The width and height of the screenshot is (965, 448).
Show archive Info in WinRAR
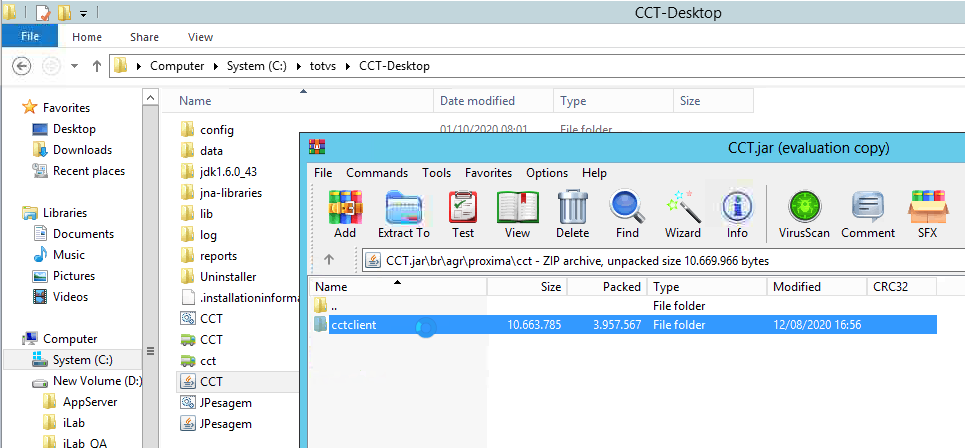coord(737,214)
